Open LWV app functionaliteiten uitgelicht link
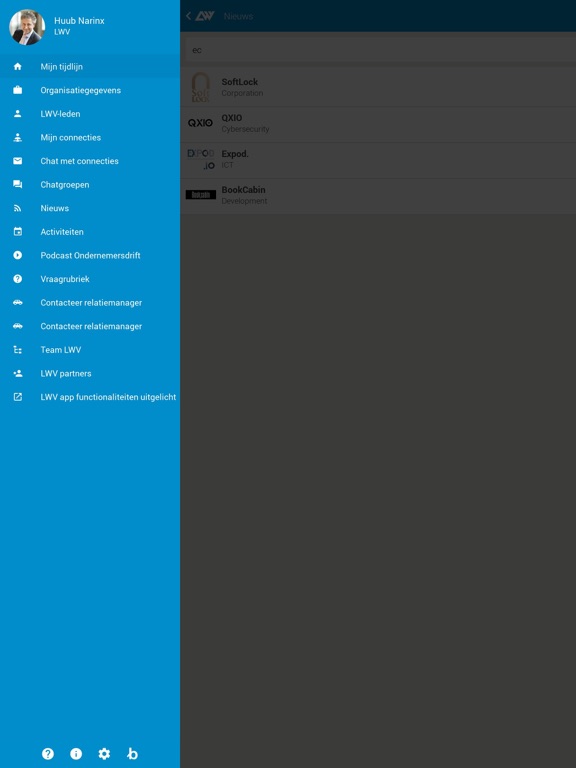This screenshot has width=576, height=768. pos(90,397)
